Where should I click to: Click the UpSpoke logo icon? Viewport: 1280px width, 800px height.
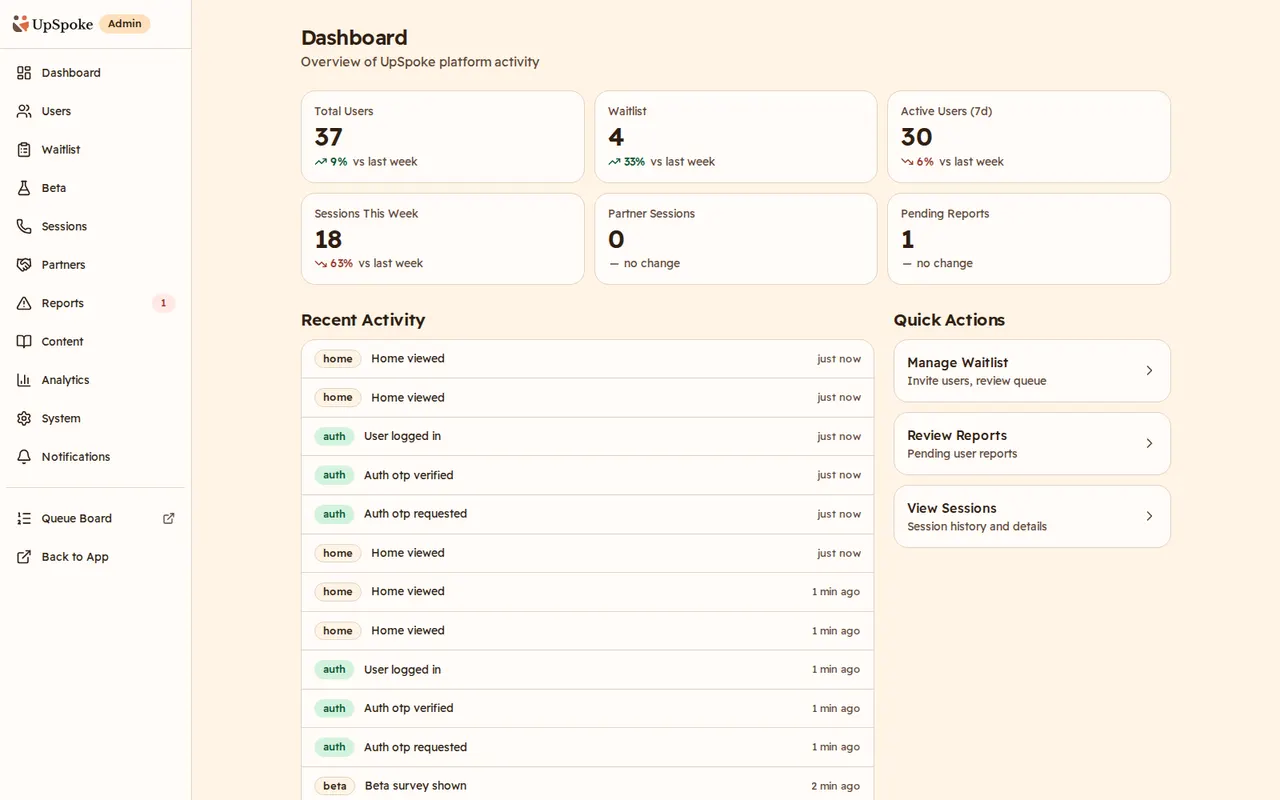point(21,24)
